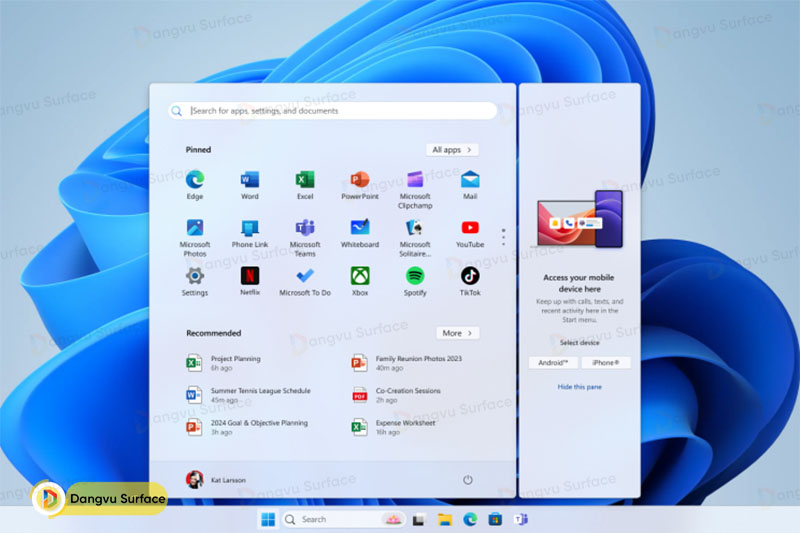Focus the Start menu search box
The image size is (800, 533).
[333, 111]
